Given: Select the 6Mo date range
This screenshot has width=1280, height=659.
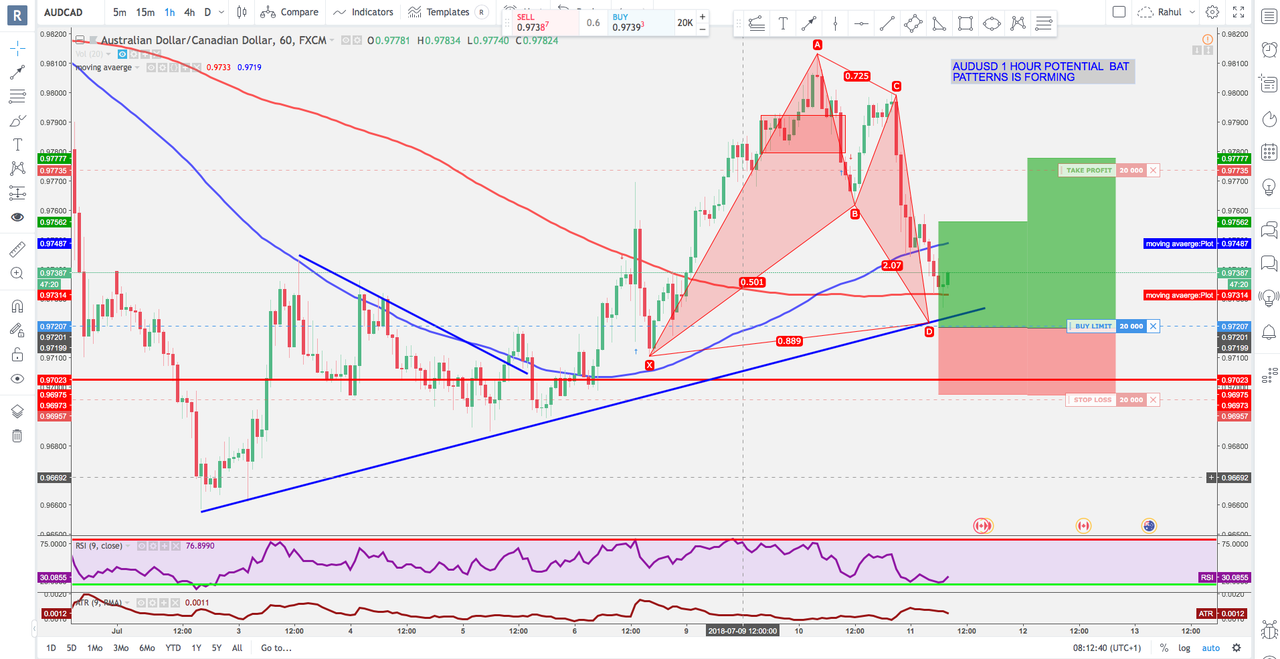Looking at the screenshot, I should [147, 648].
